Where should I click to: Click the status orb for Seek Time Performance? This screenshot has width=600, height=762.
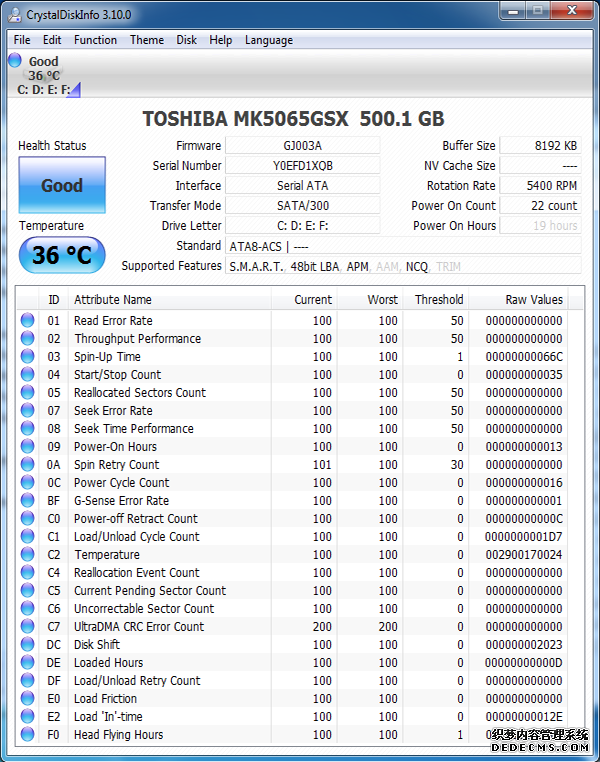pos(28,428)
